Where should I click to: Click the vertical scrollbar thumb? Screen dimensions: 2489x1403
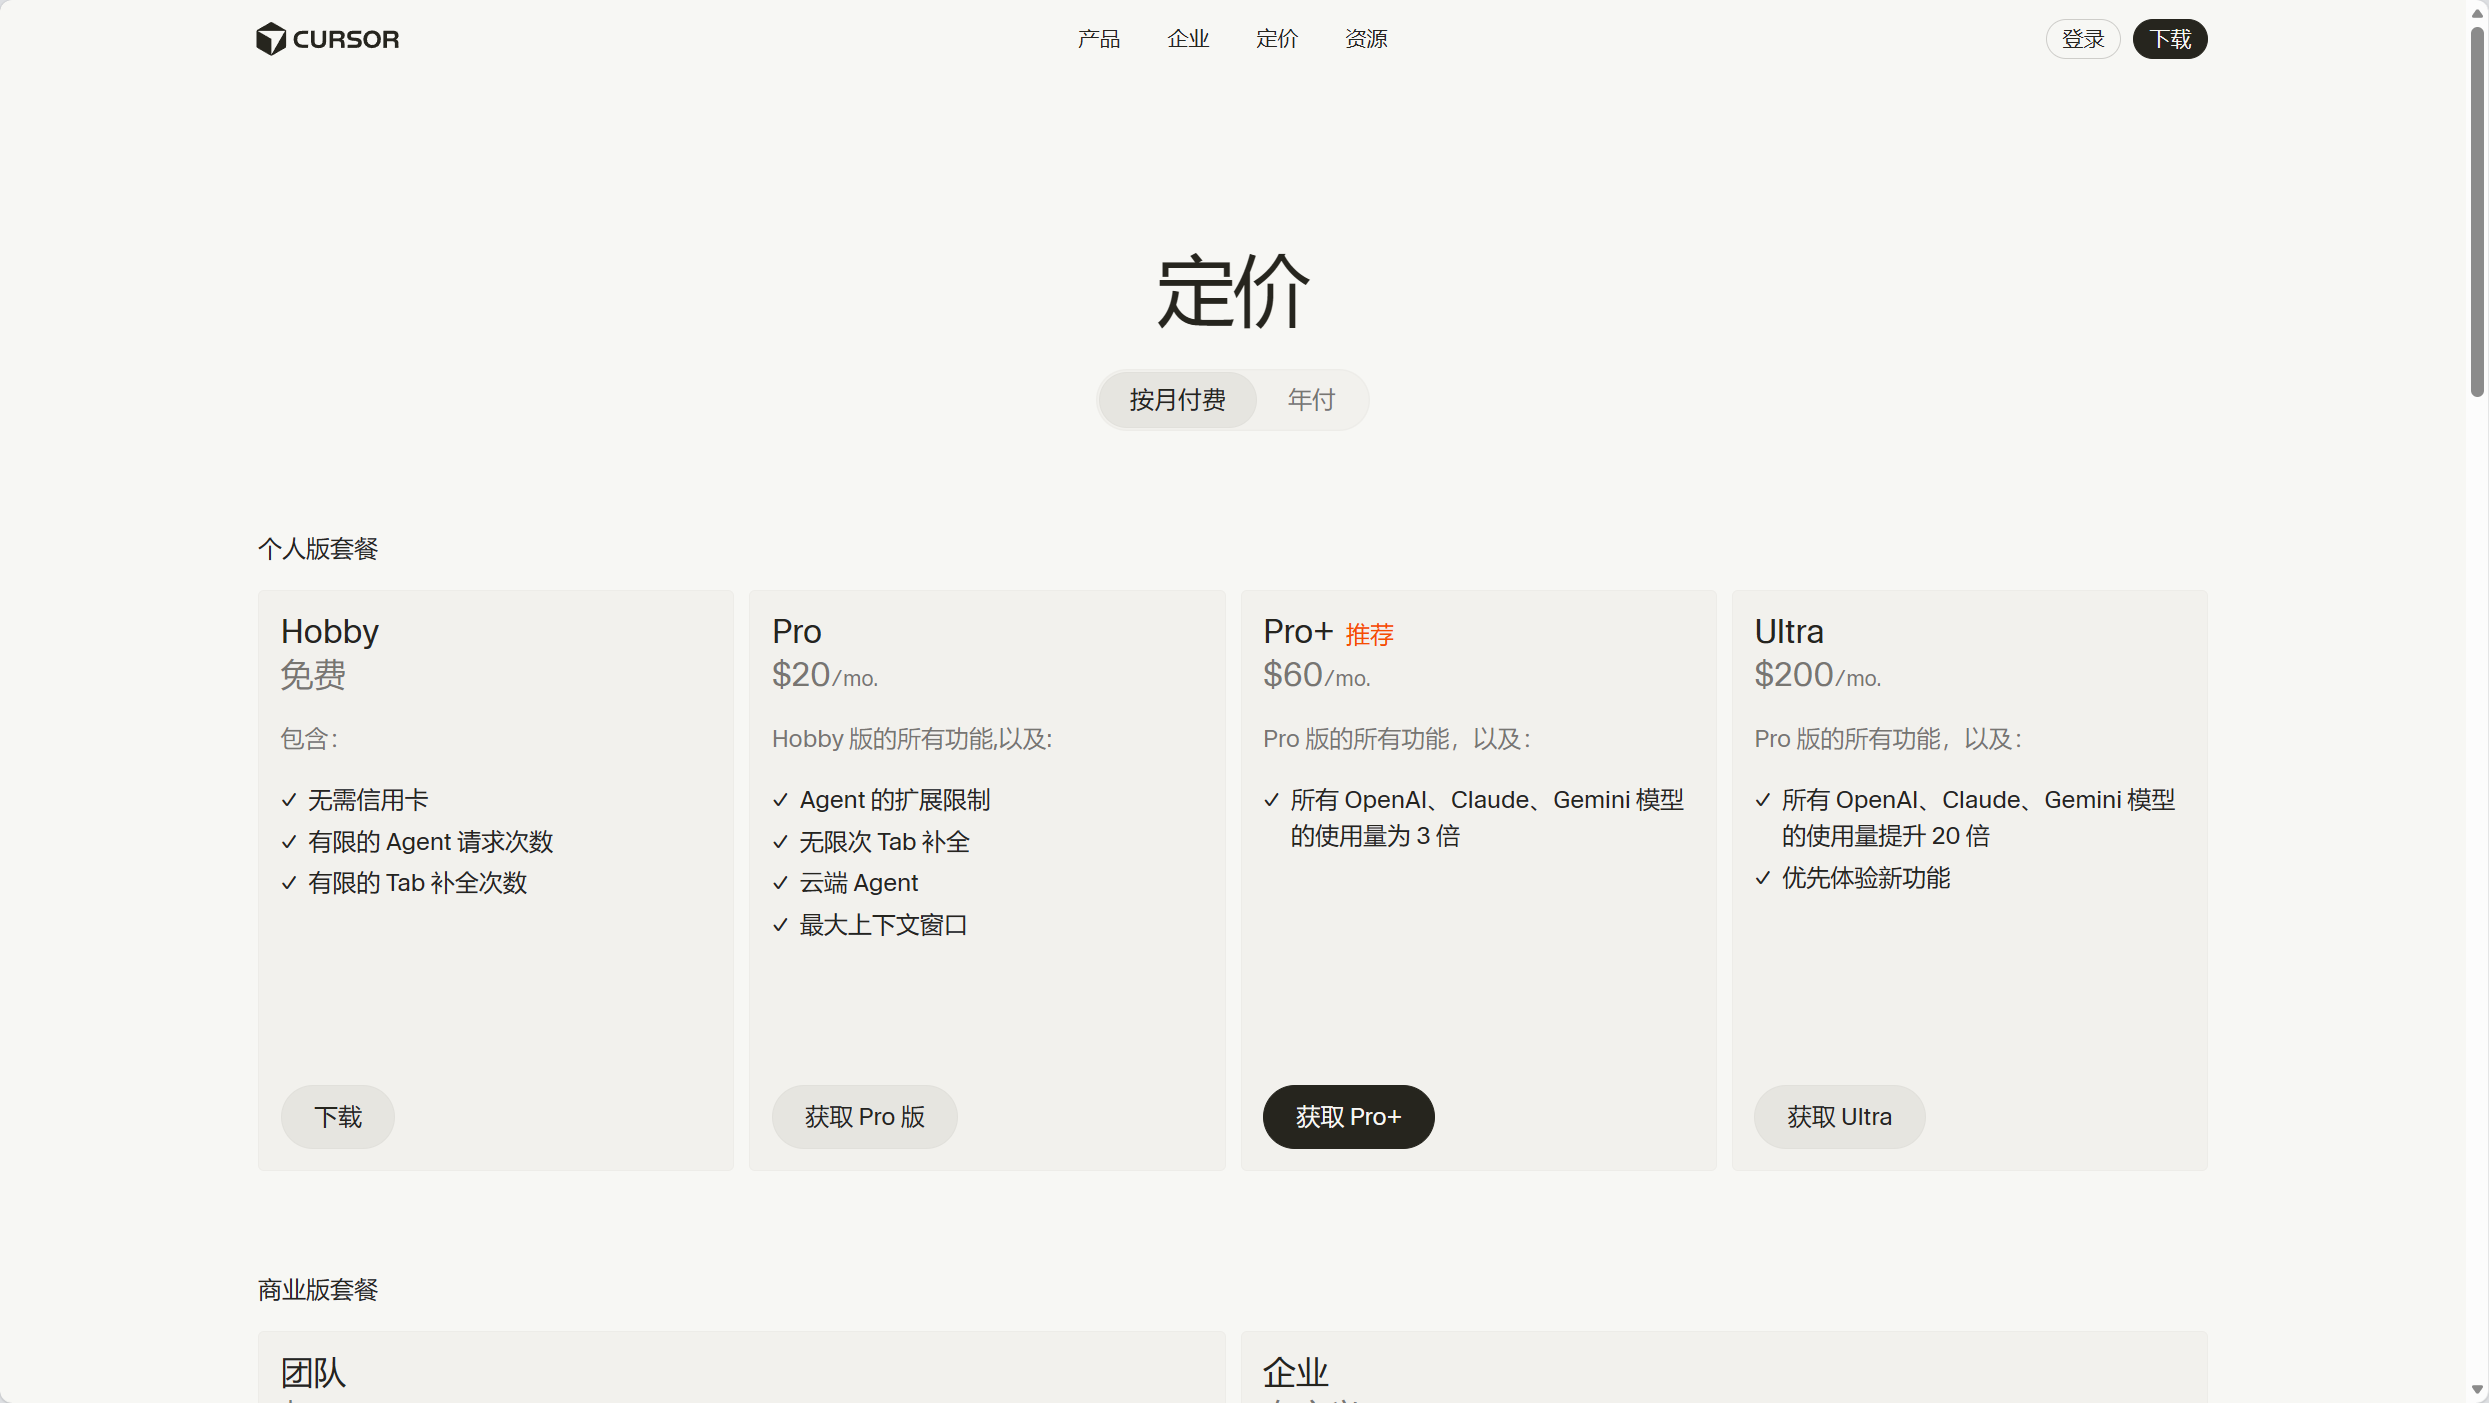tap(2477, 210)
